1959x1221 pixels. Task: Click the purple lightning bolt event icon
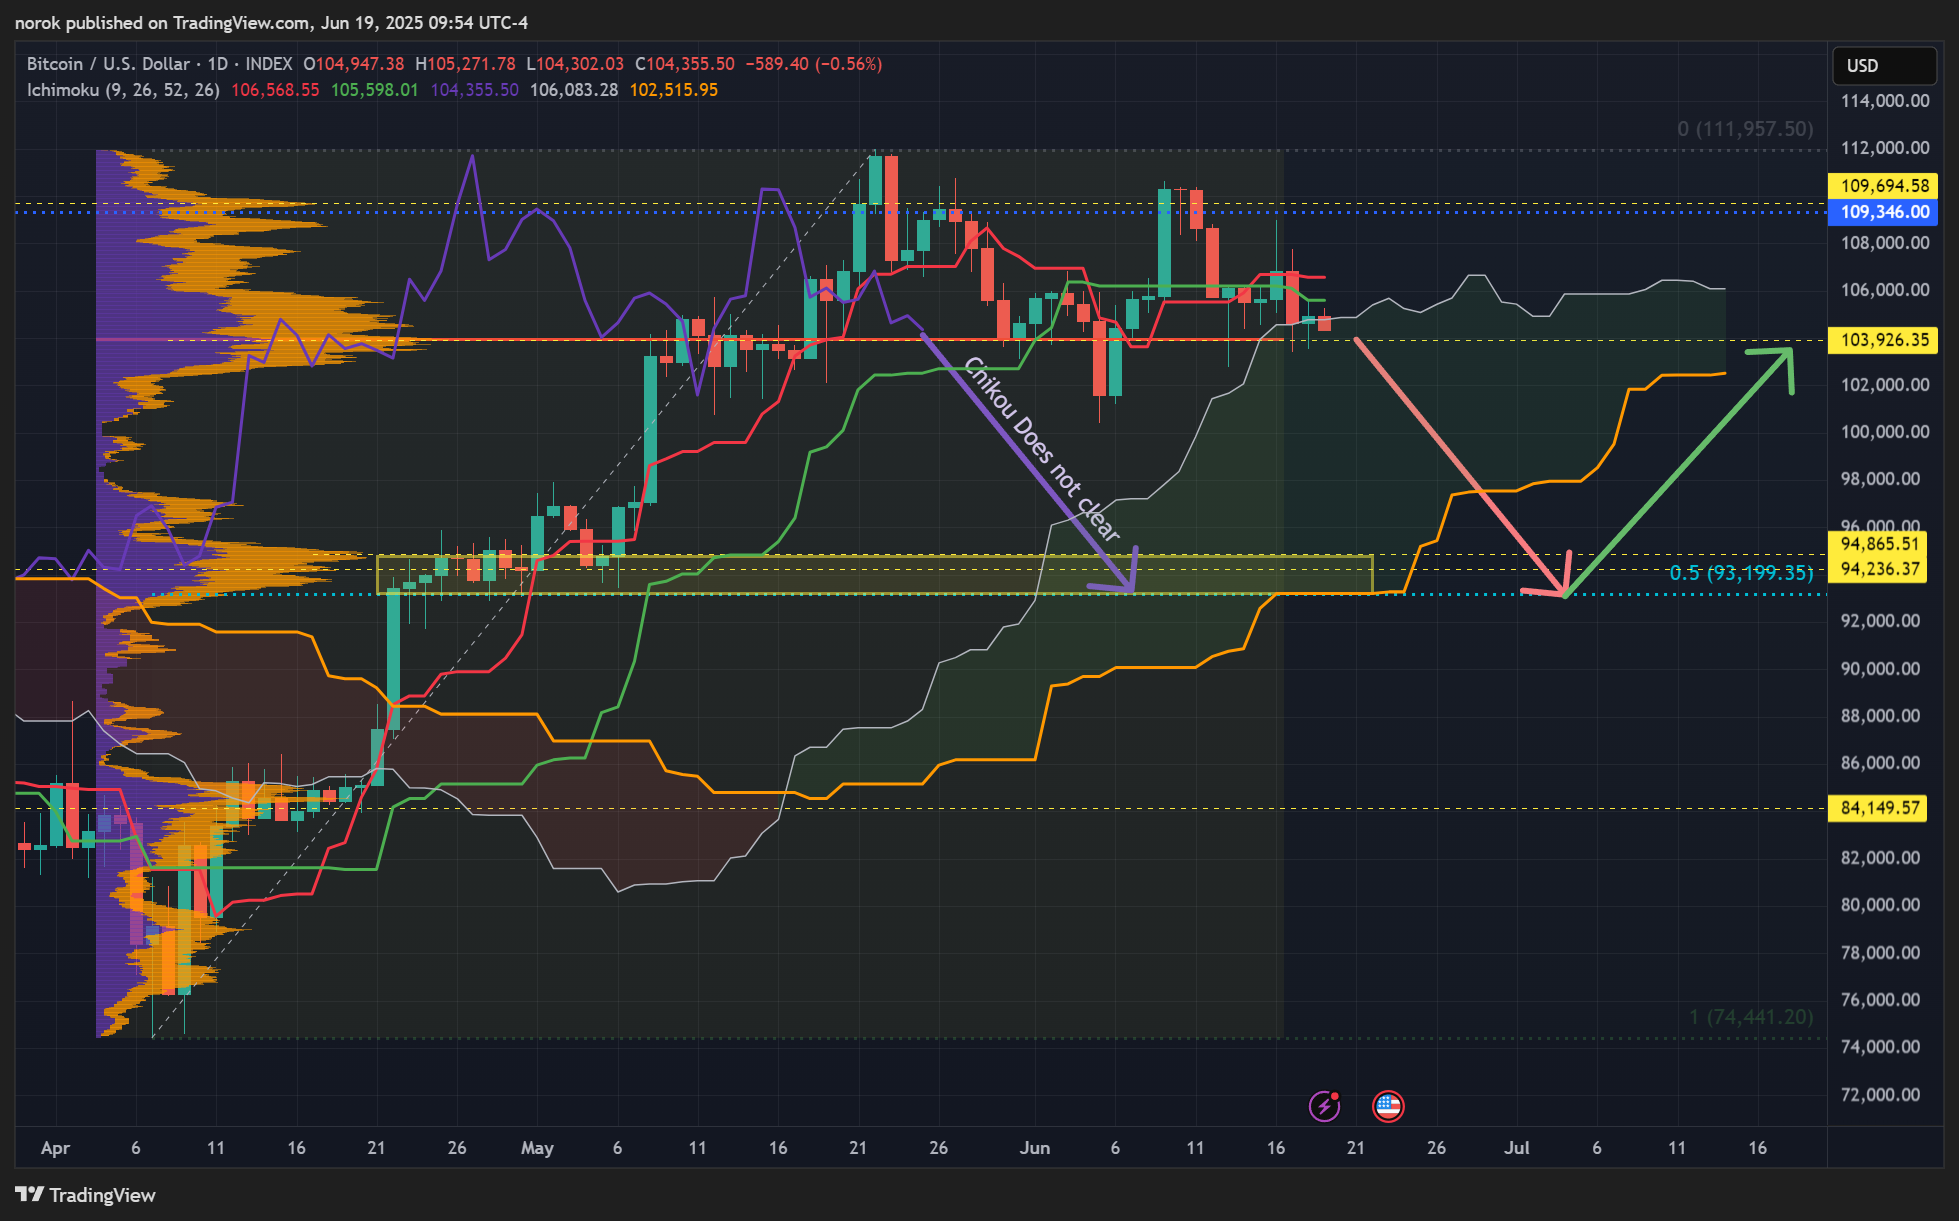click(x=1325, y=1106)
